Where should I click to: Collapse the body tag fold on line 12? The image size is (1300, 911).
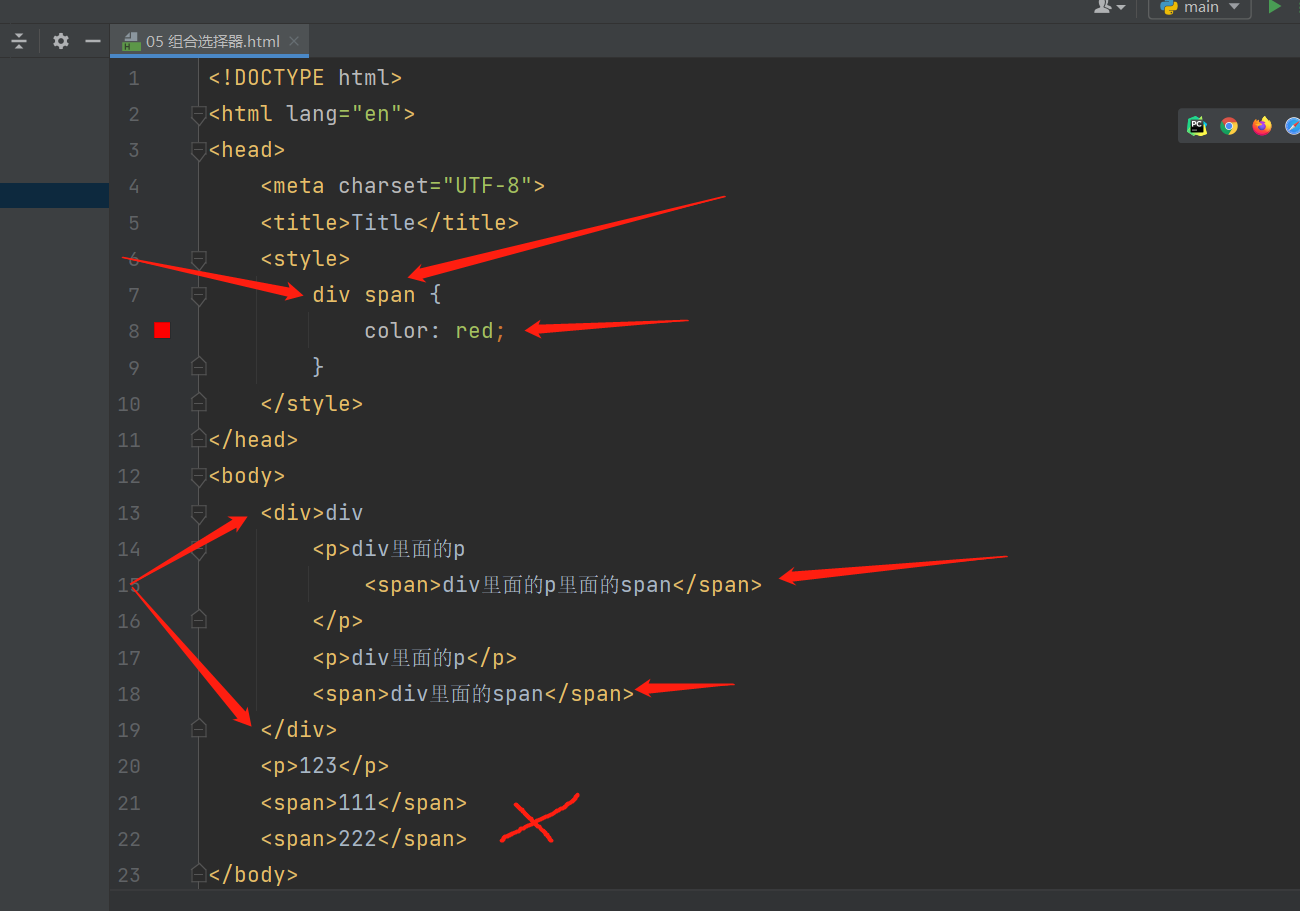pyautogui.click(x=198, y=476)
